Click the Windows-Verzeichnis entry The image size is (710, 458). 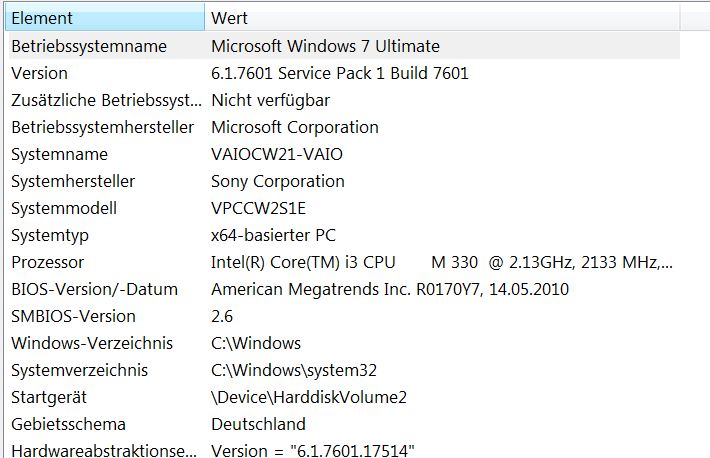point(92,343)
